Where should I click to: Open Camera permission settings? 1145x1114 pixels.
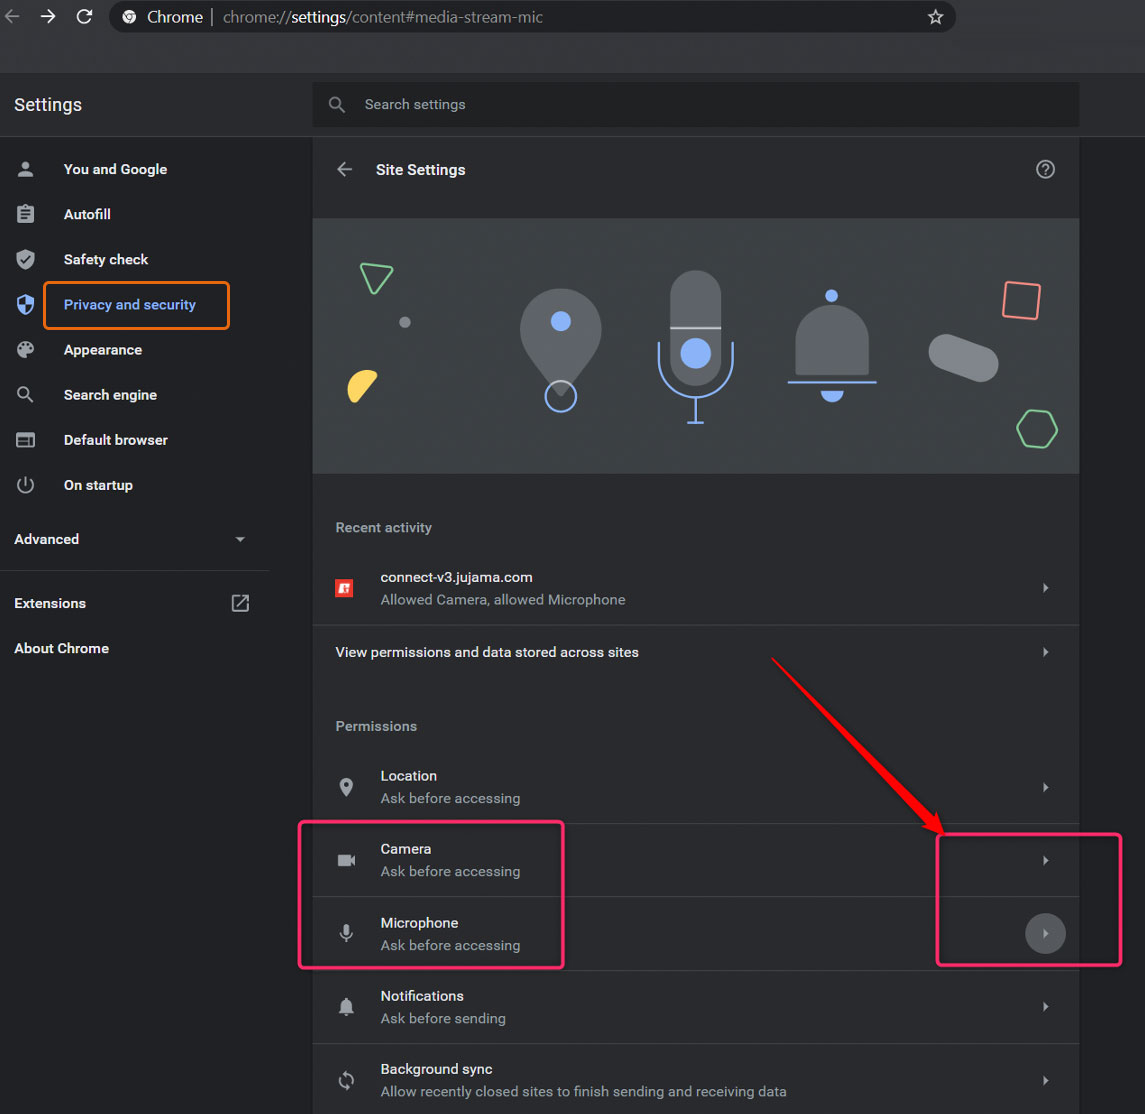(696, 861)
